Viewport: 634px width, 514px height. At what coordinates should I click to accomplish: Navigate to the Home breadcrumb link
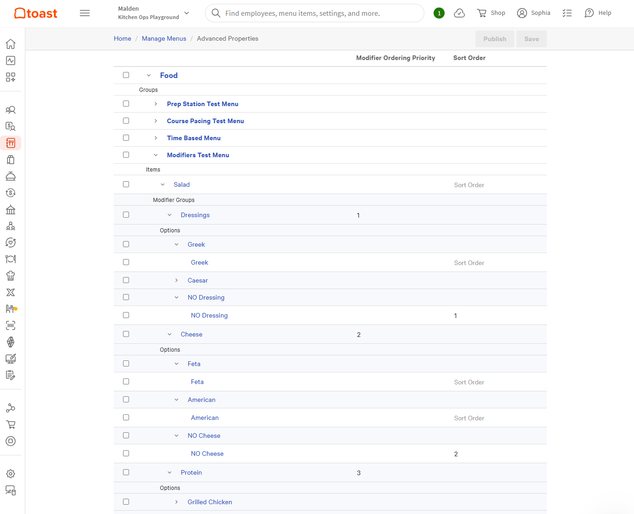(x=122, y=39)
